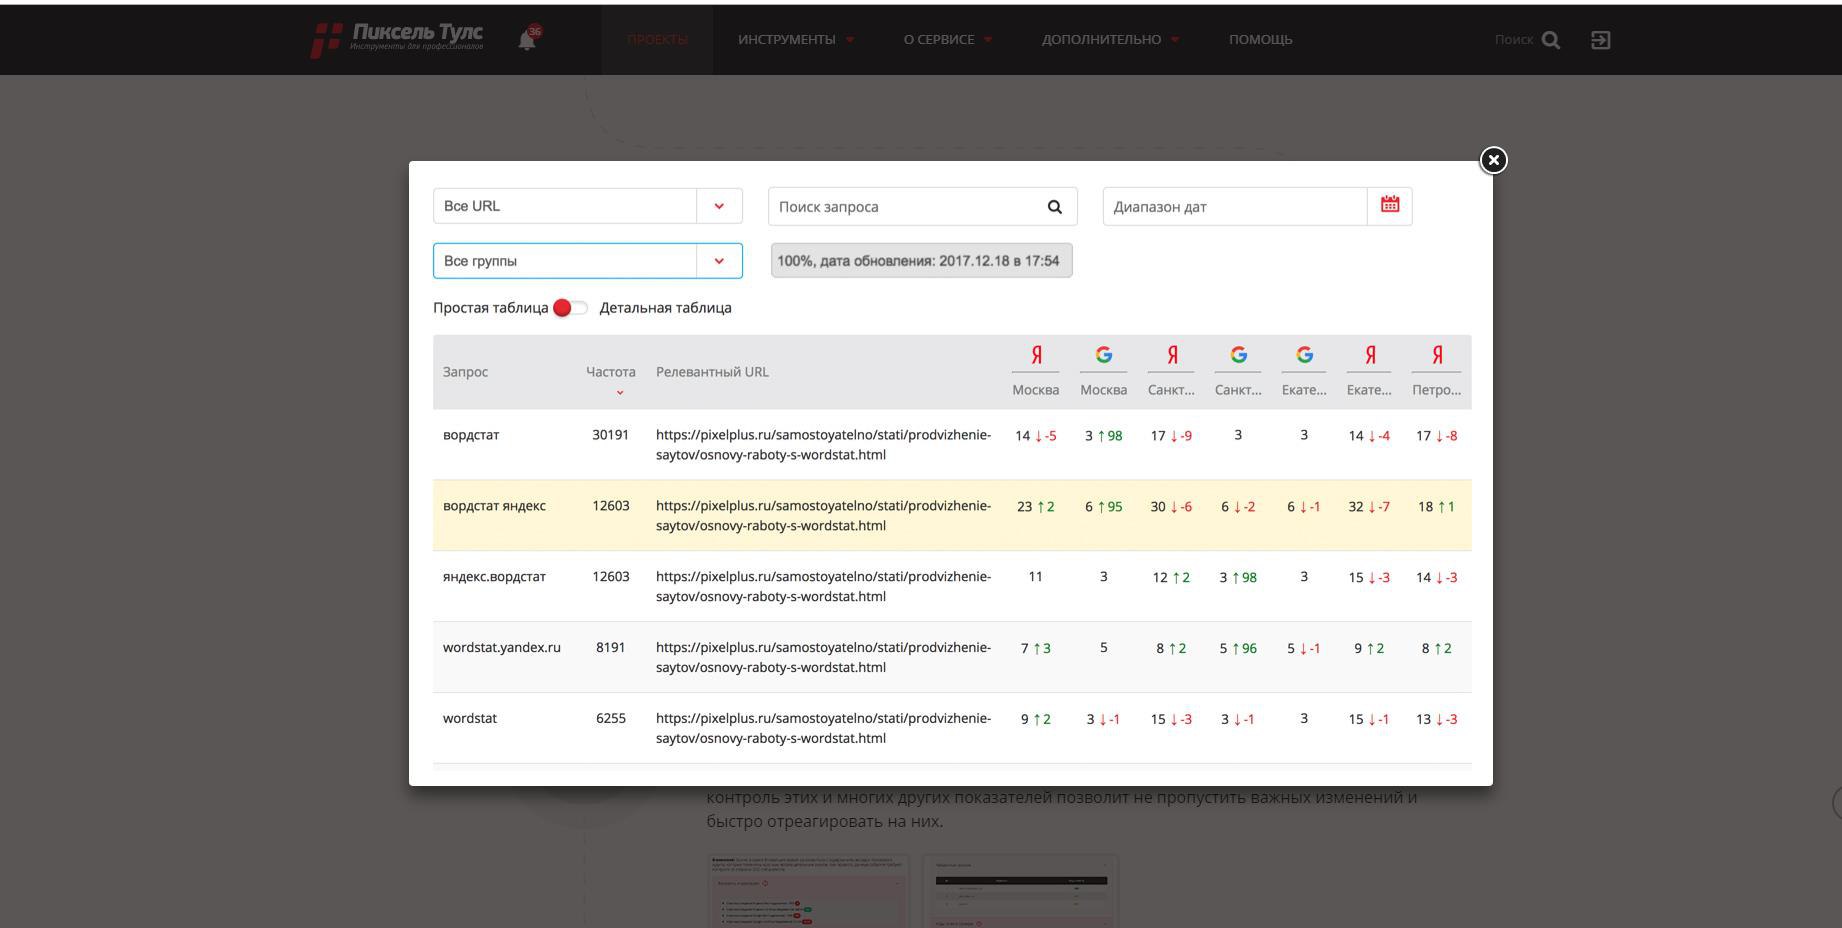
Task: Click the magnifier in Поиск запроса field
Action: 1054,206
